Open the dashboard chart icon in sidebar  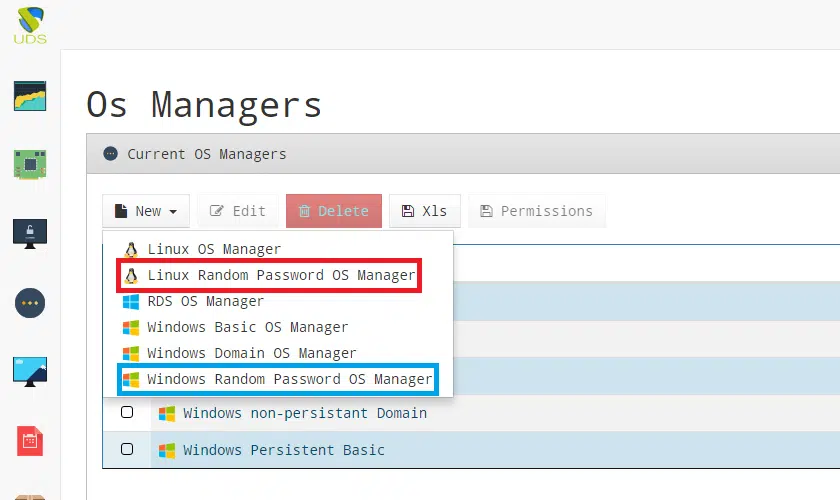[x=30, y=96]
